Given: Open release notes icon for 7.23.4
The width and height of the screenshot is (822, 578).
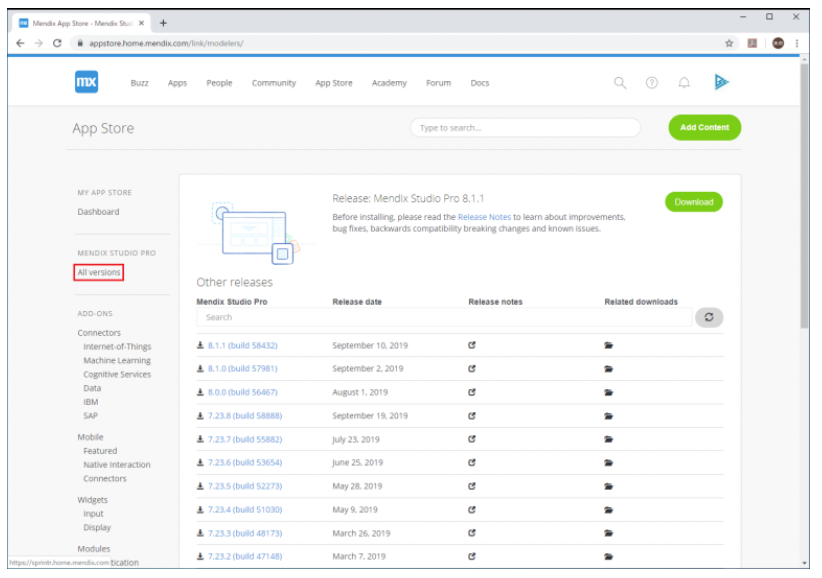Looking at the screenshot, I should (x=472, y=510).
